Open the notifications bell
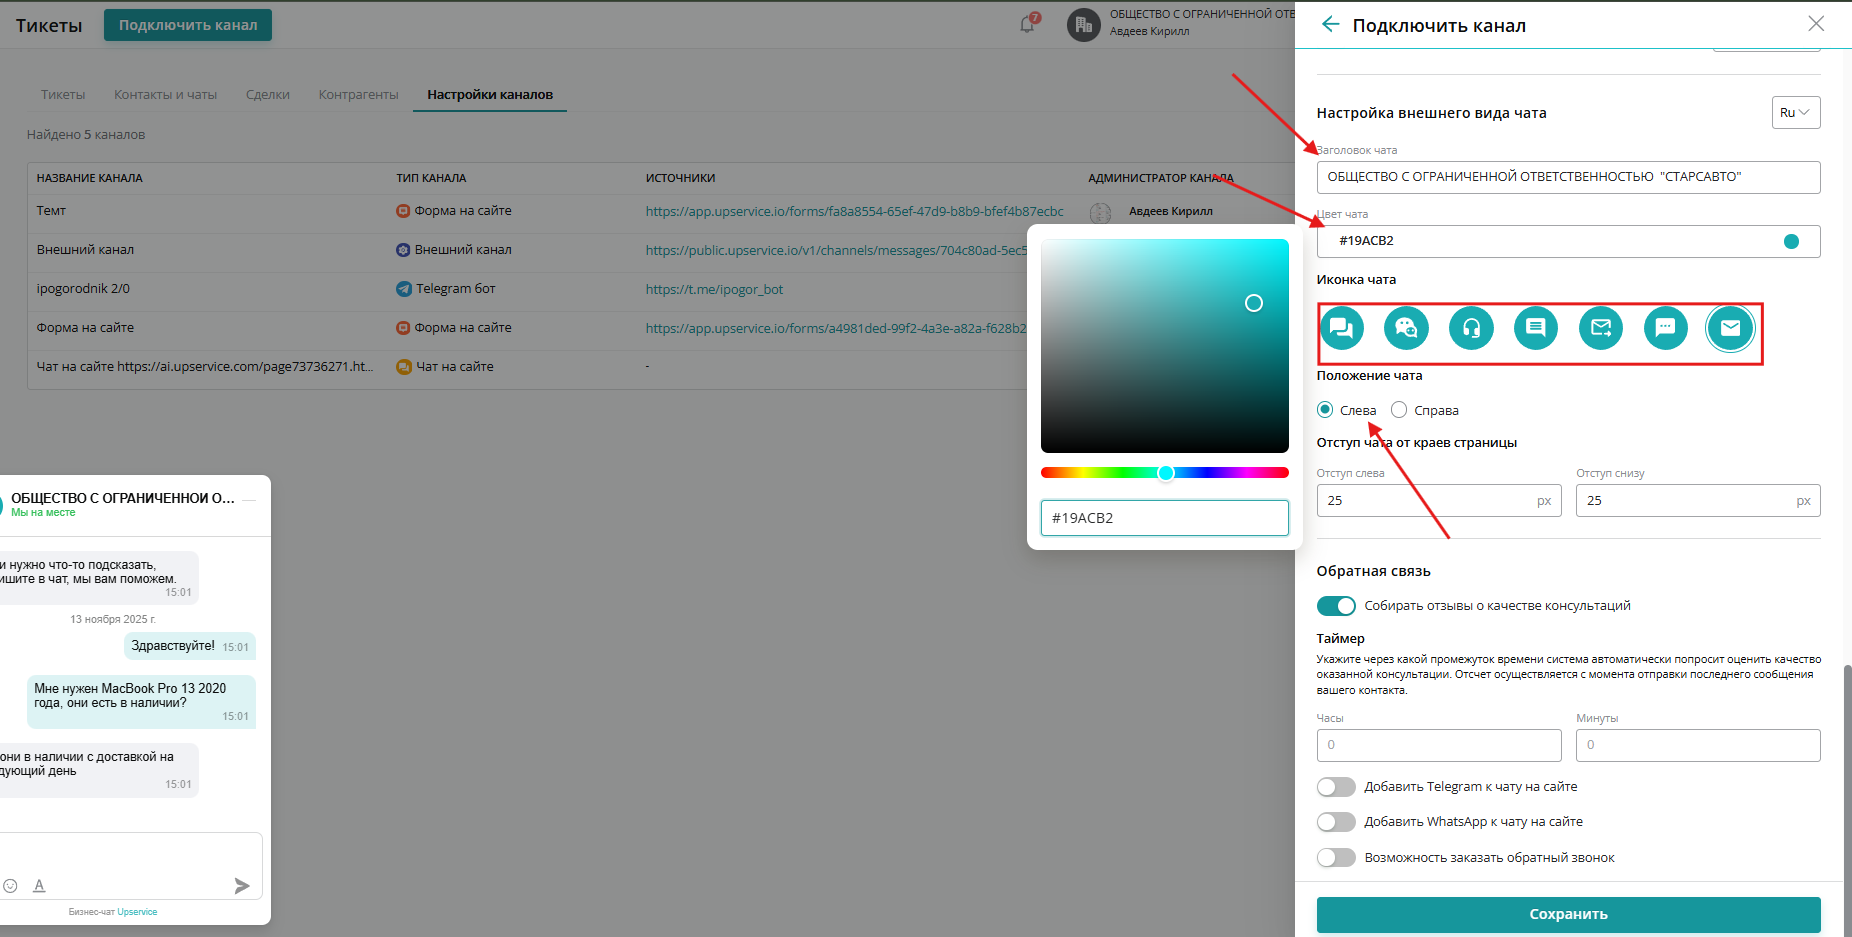This screenshot has height=937, width=1852. [1028, 24]
